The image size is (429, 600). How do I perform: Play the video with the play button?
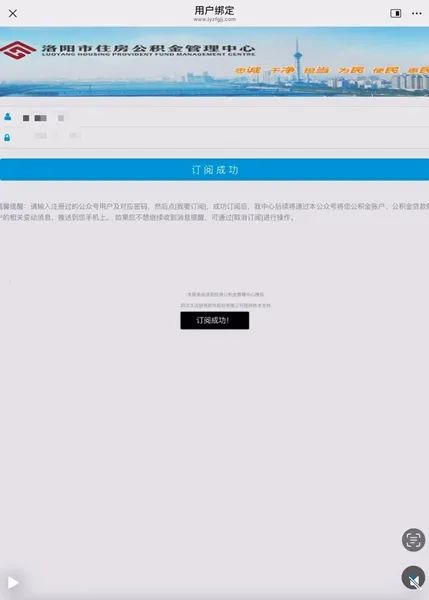coord(13,582)
